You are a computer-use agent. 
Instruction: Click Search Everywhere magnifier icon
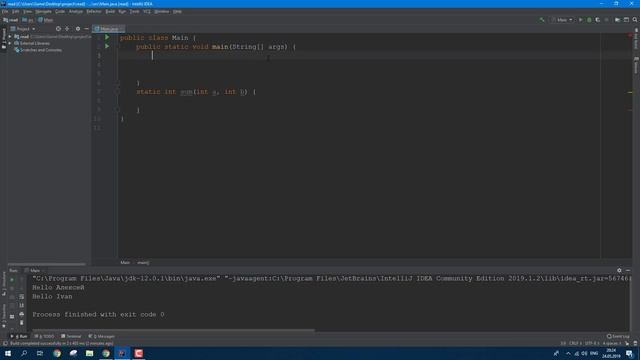pyautogui.click(x=635, y=20)
